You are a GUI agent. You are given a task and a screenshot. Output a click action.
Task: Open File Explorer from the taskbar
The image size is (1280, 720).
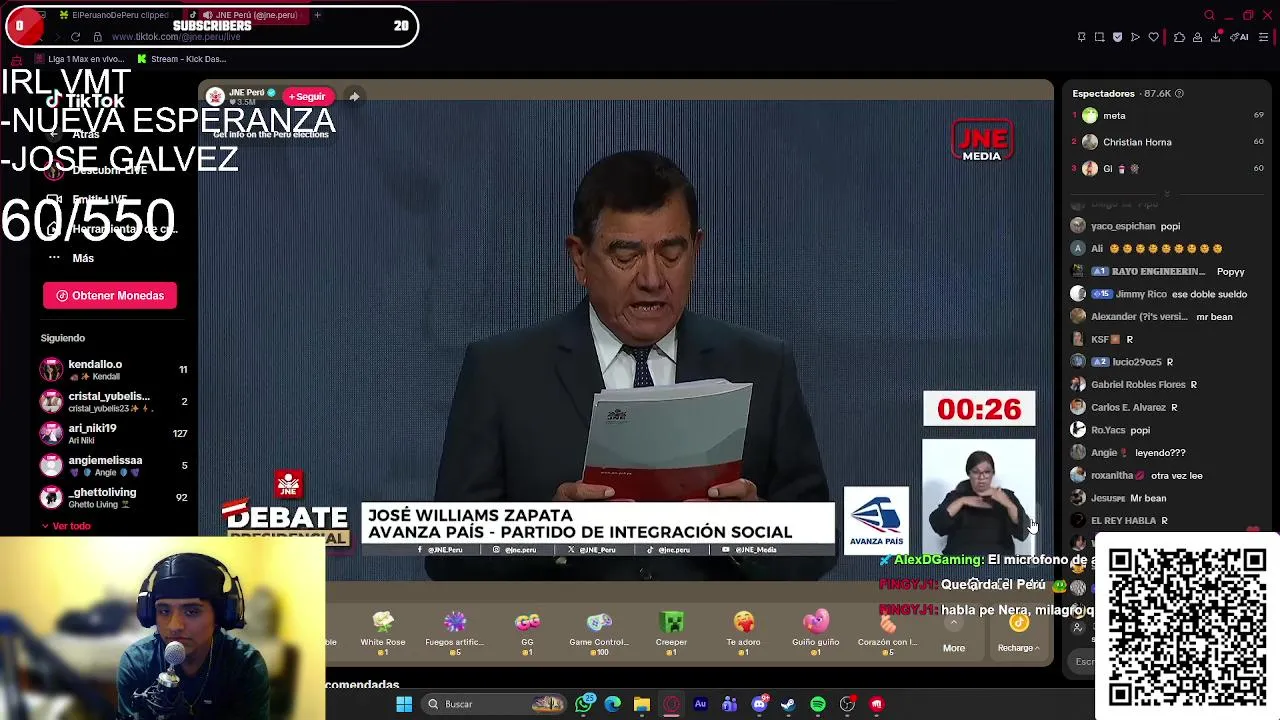point(642,704)
